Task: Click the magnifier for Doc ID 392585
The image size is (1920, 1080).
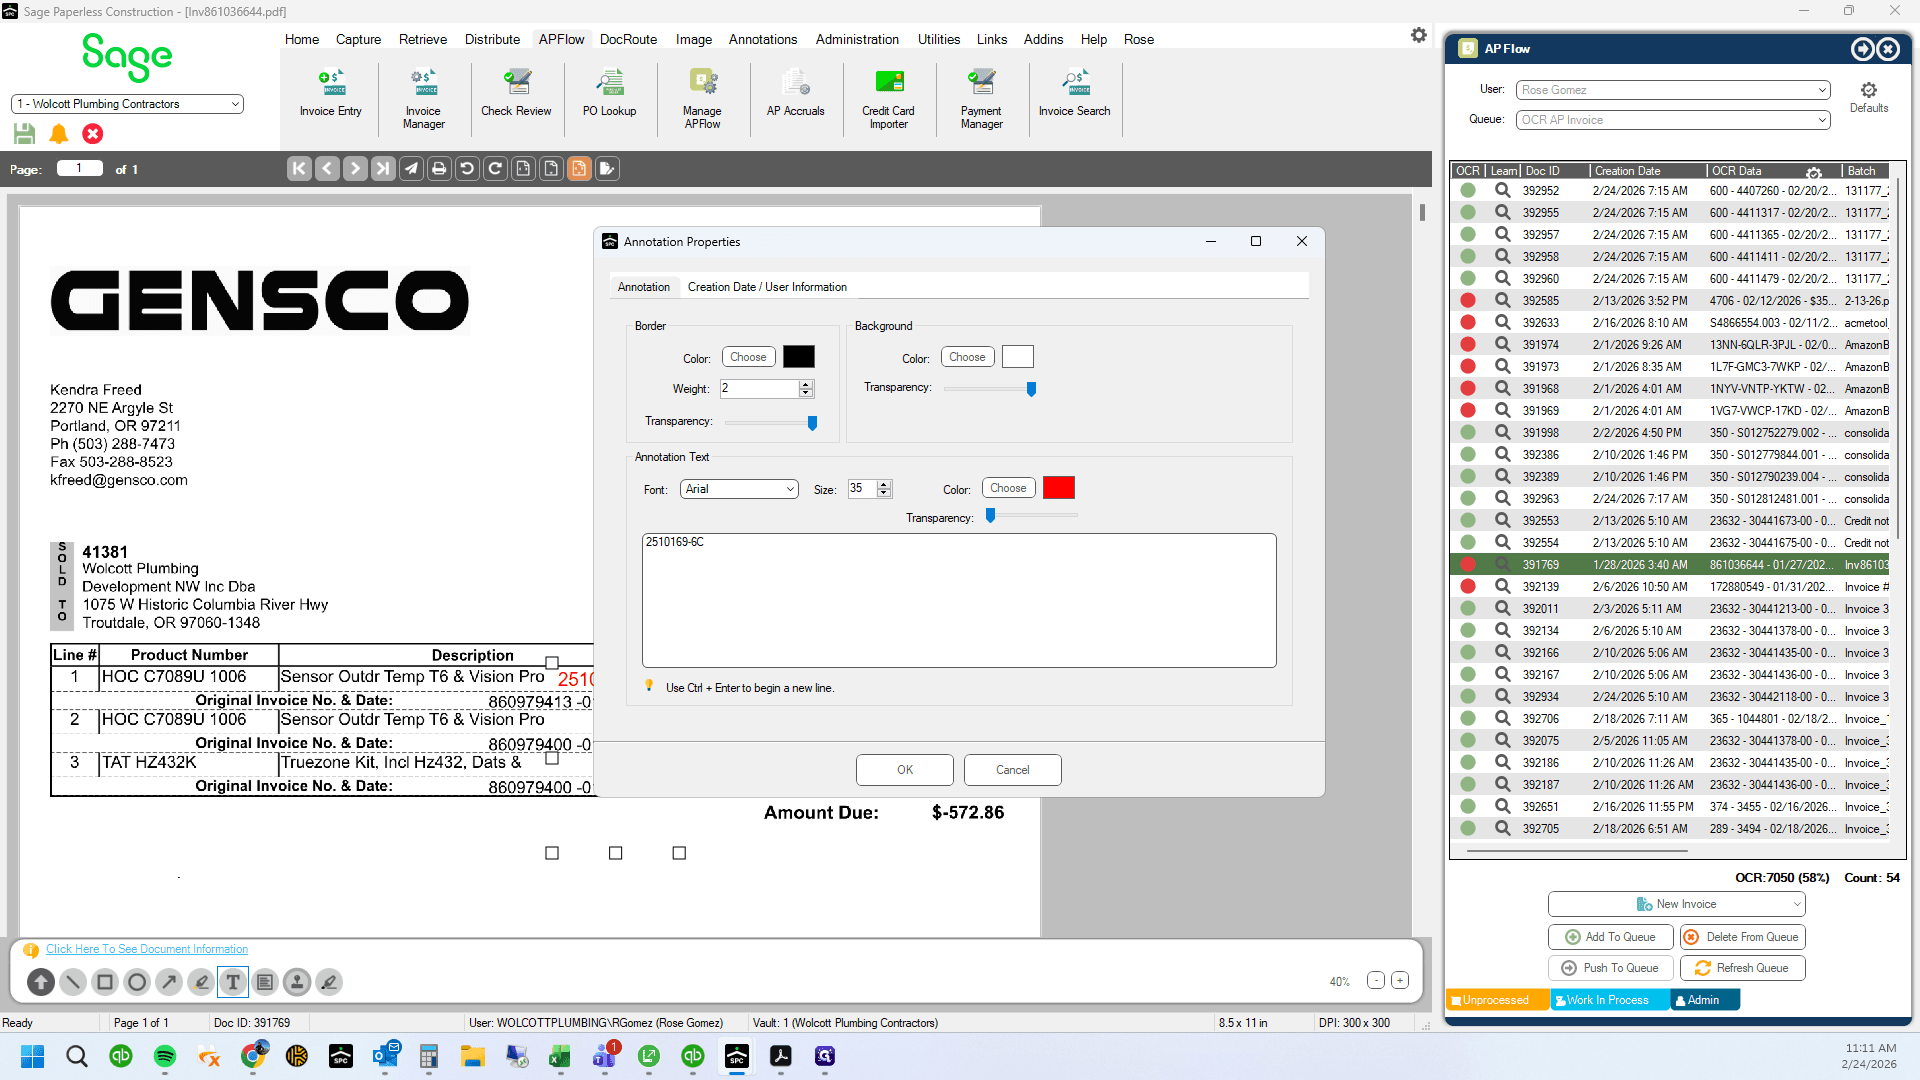Action: [x=1502, y=300]
